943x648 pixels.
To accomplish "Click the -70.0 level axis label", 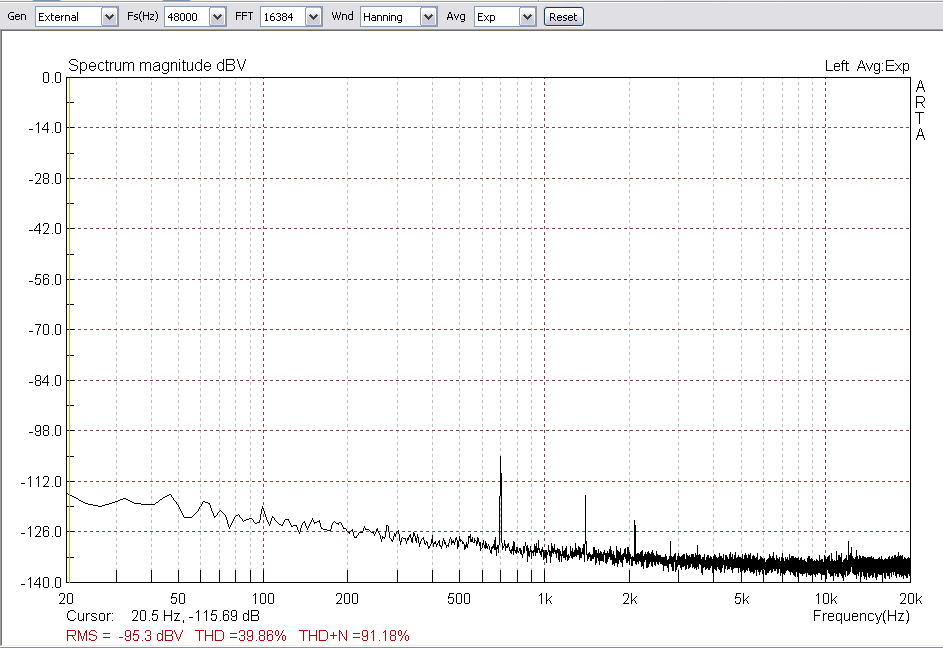I will click(x=45, y=330).
